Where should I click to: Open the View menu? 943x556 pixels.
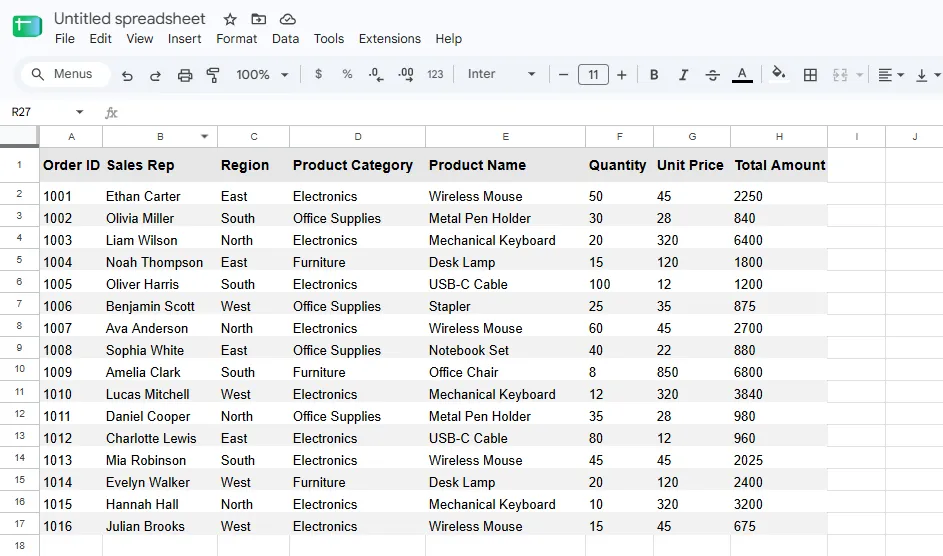pos(140,38)
